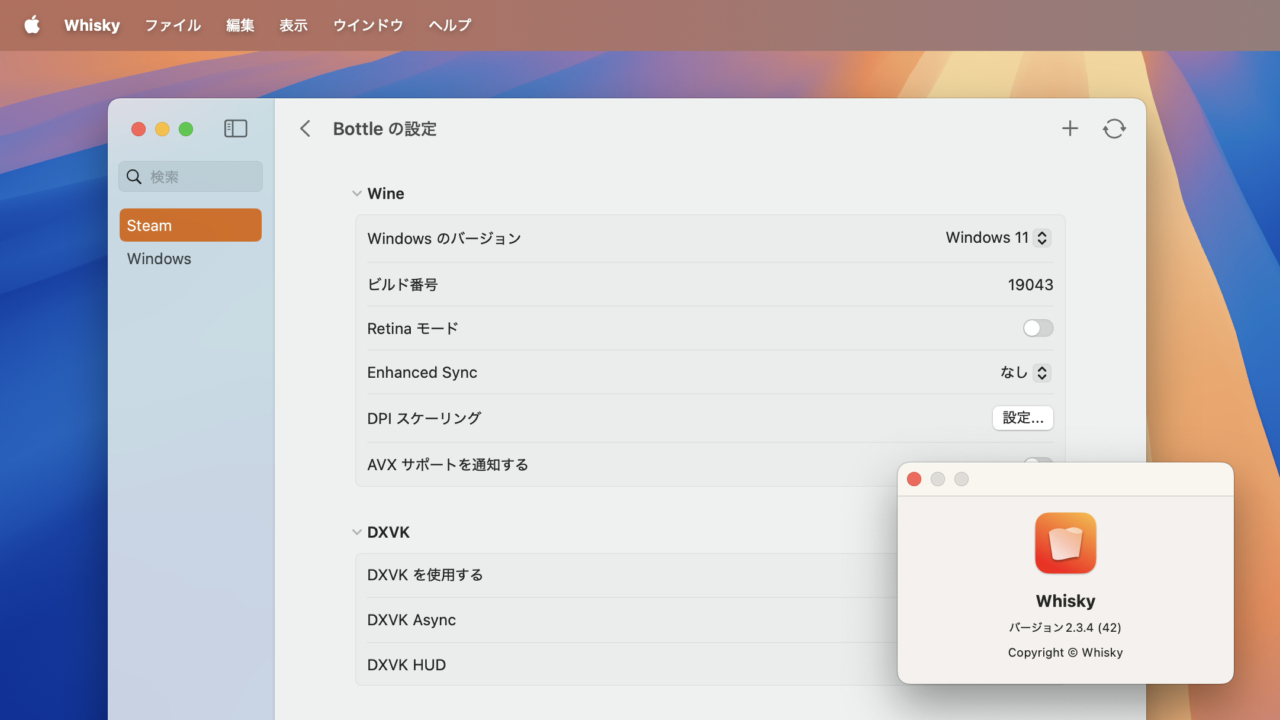The height and width of the screenshot is (720, 1280).
Task: Open the 表示 menu
Action: coord(293,25)
